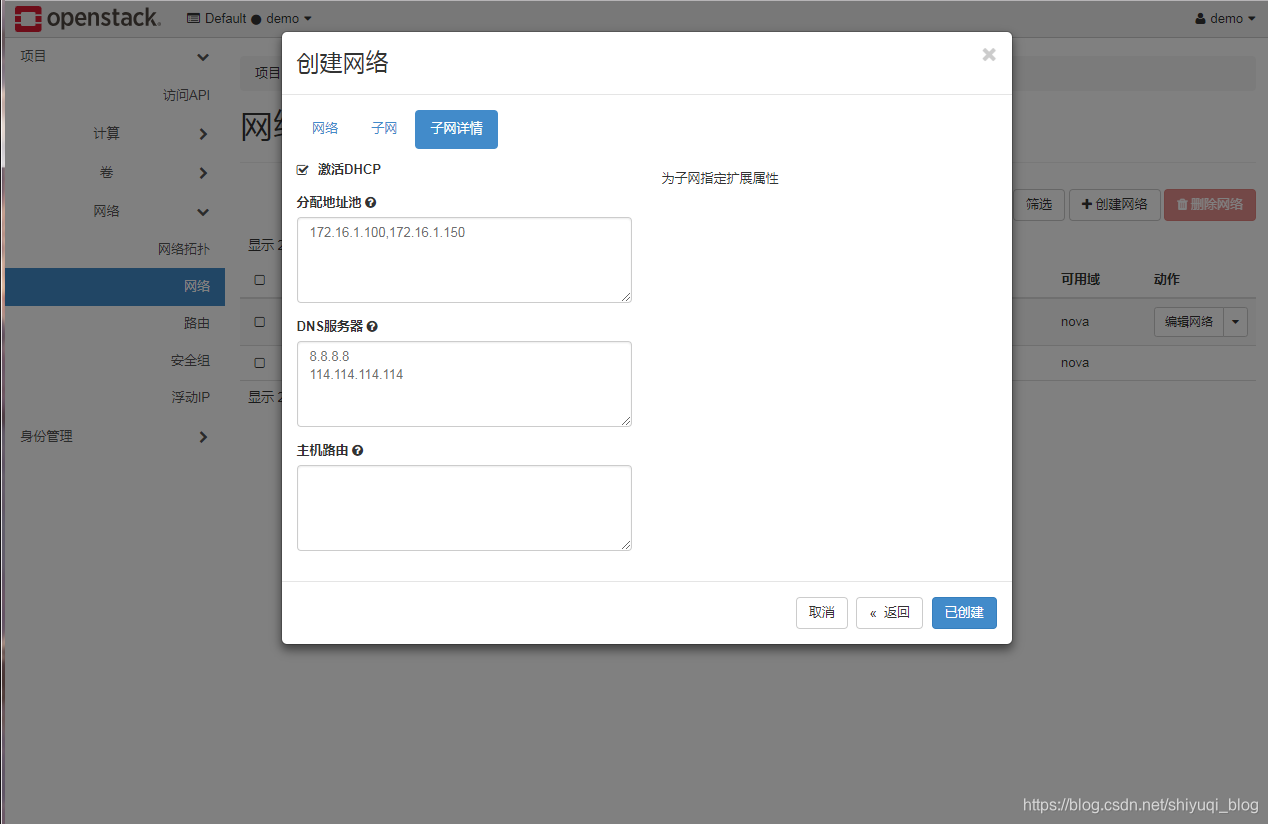Click into the empty 主机路由 text area

(464, 508)
